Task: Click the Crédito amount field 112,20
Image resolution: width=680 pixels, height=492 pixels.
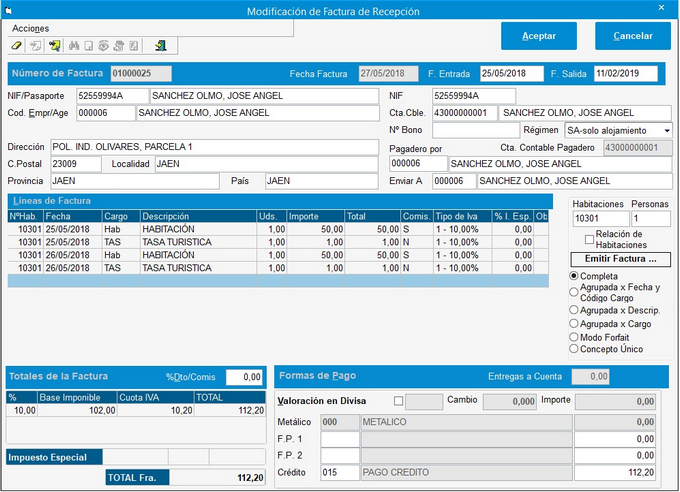Action: coord(615,472)
